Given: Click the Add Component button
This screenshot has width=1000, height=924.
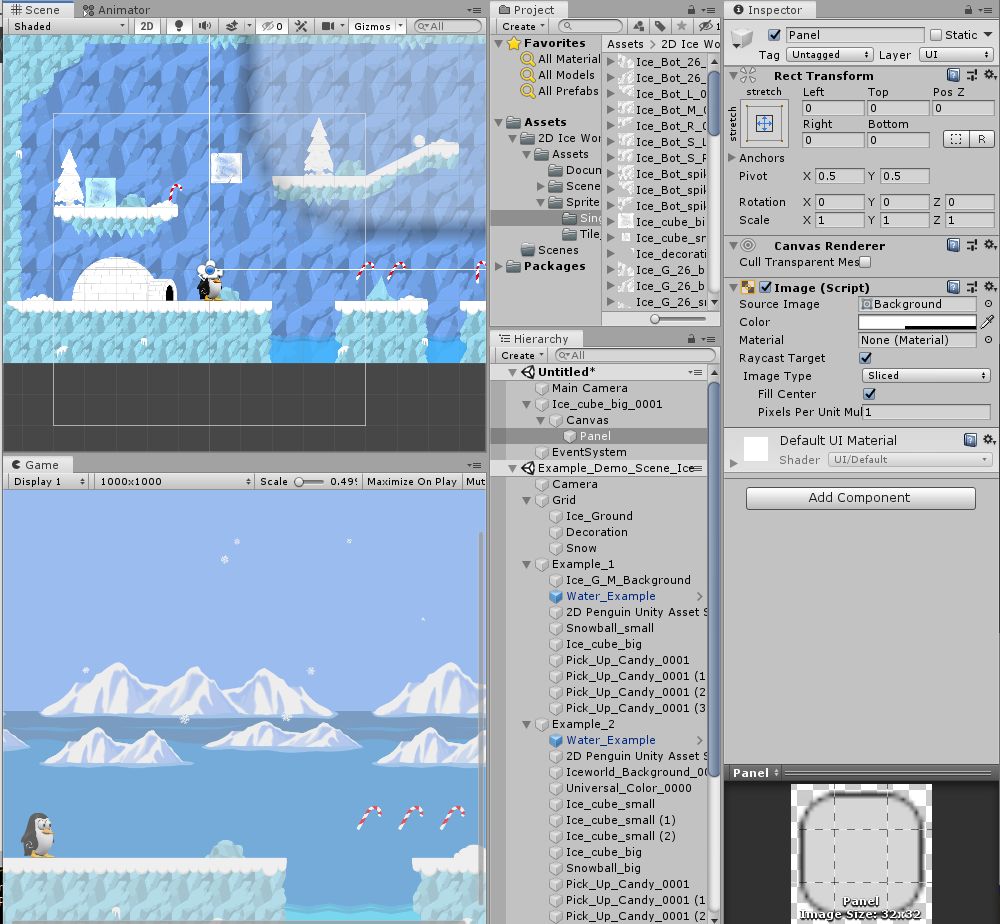Looking at the screenshot, I should [860, 498].
